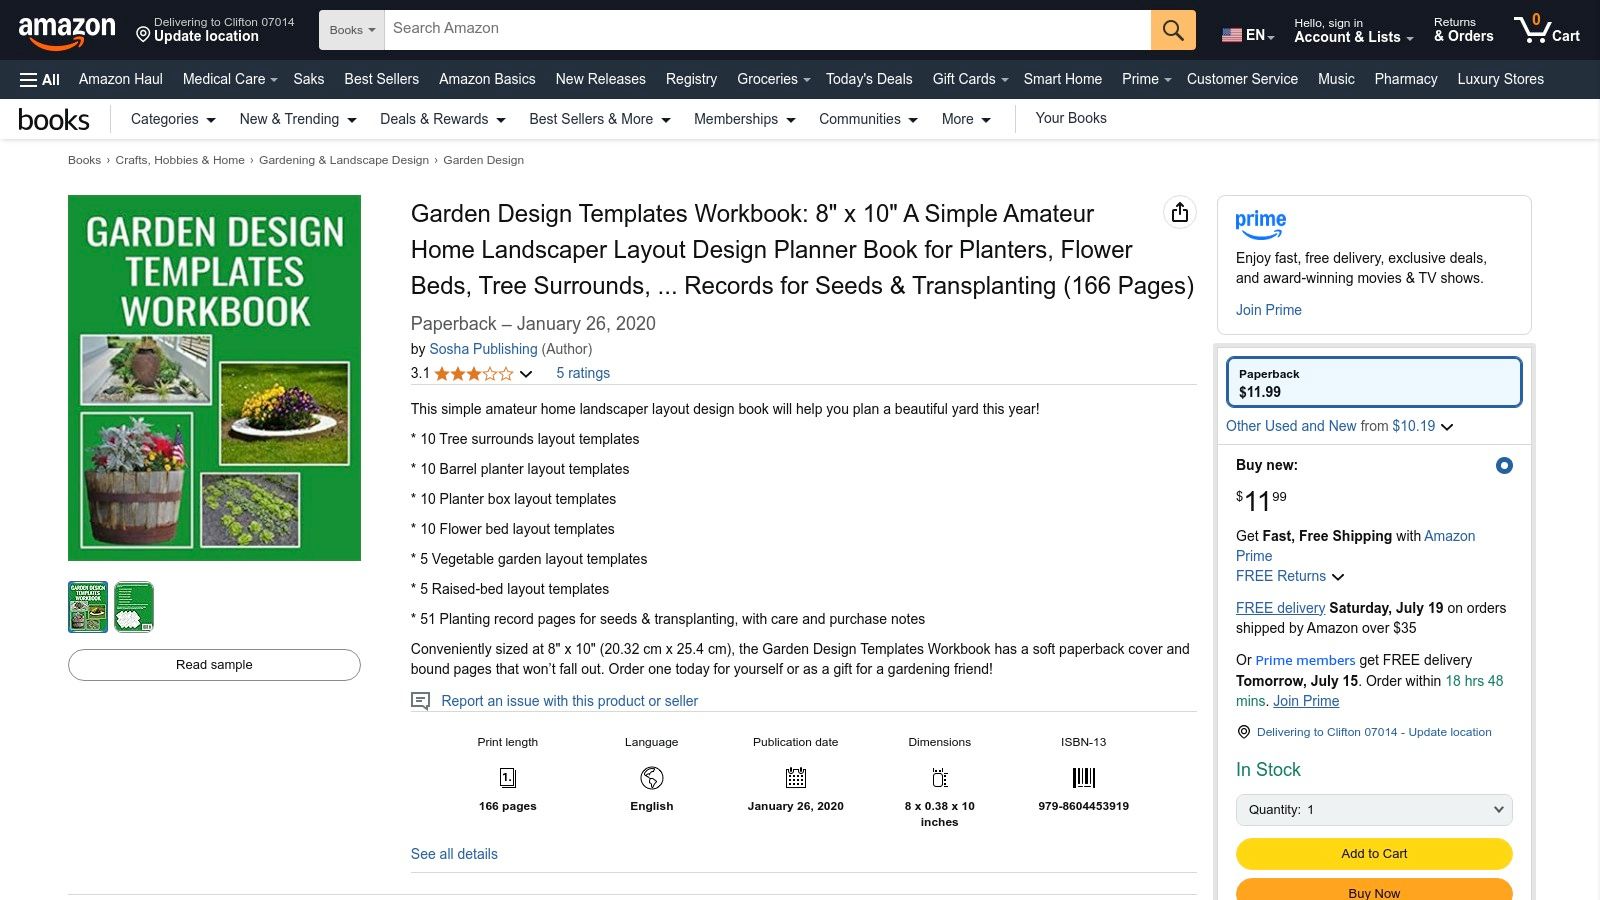Screen dimensions: 1600x900
Task: Expand the rating breakdown chevron
Action: 526,374
